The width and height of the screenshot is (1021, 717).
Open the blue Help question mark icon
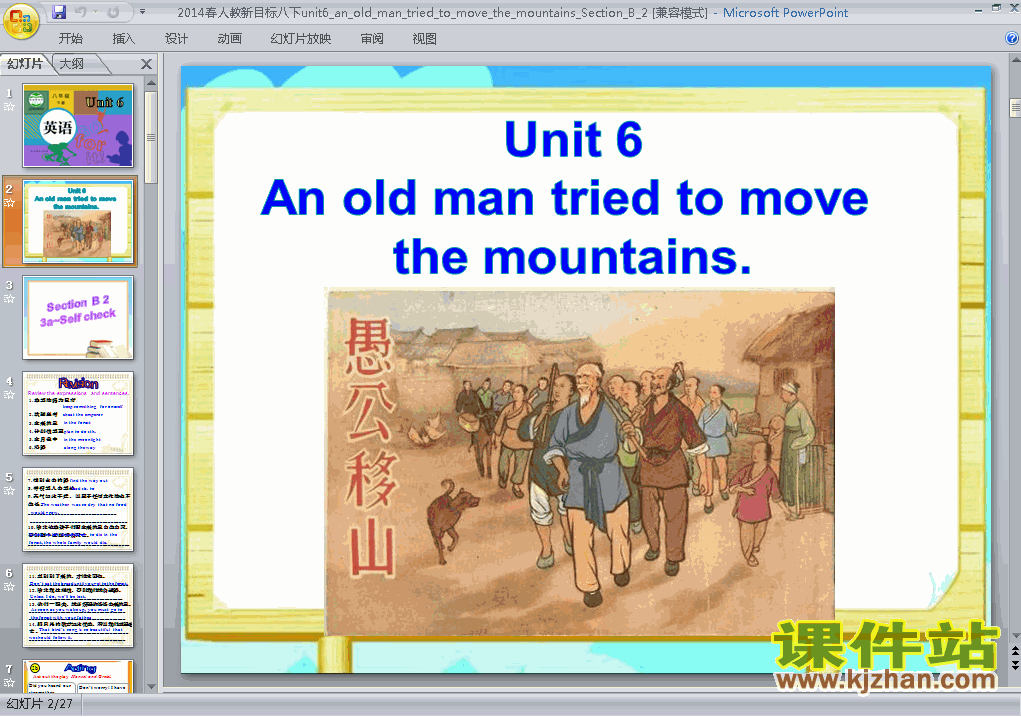[1013, 38]
